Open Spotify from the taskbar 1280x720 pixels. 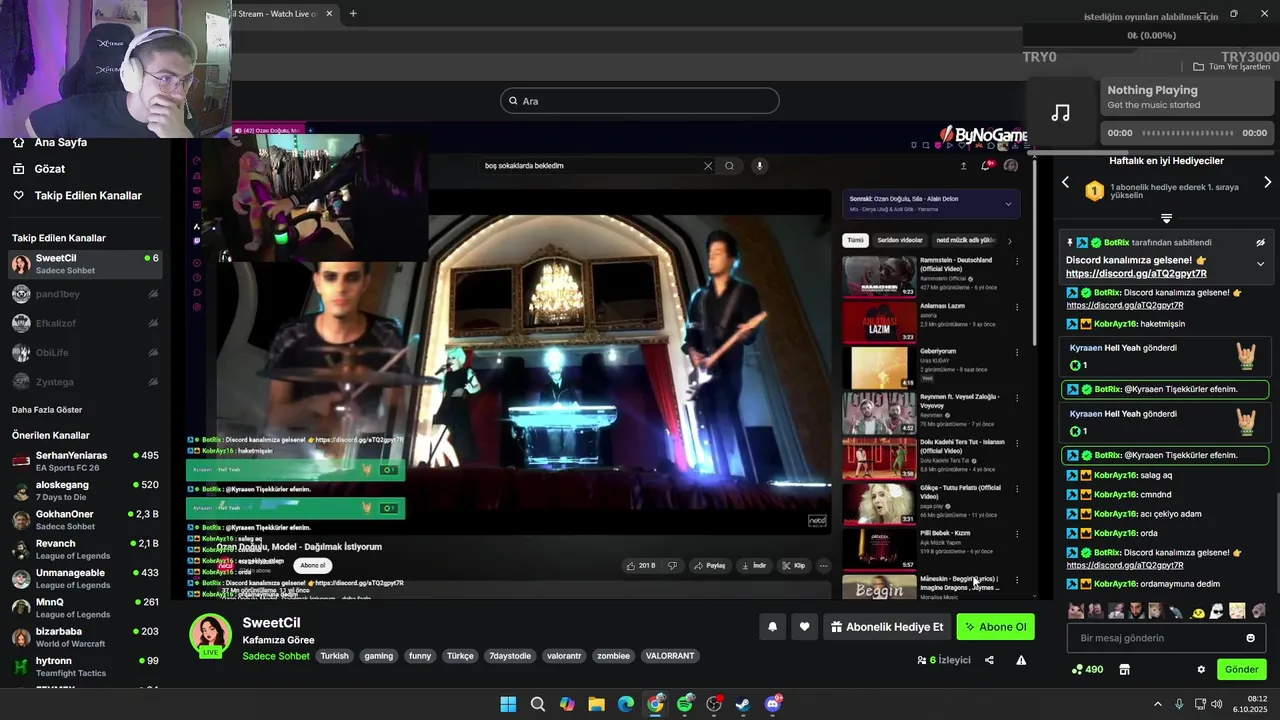pyautogui.click(x=685, y=704)
